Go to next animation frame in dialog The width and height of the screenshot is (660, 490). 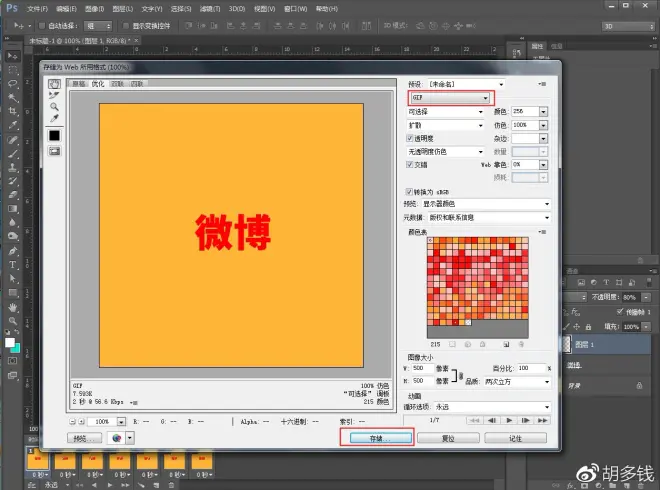525,420
